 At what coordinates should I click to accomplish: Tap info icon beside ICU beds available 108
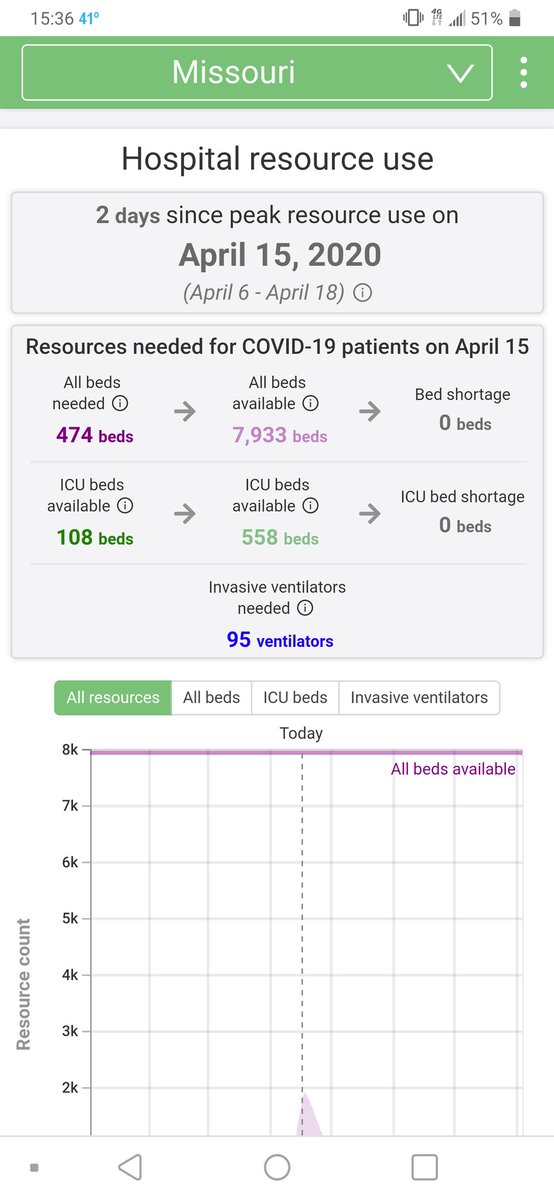tap(125, 506)
